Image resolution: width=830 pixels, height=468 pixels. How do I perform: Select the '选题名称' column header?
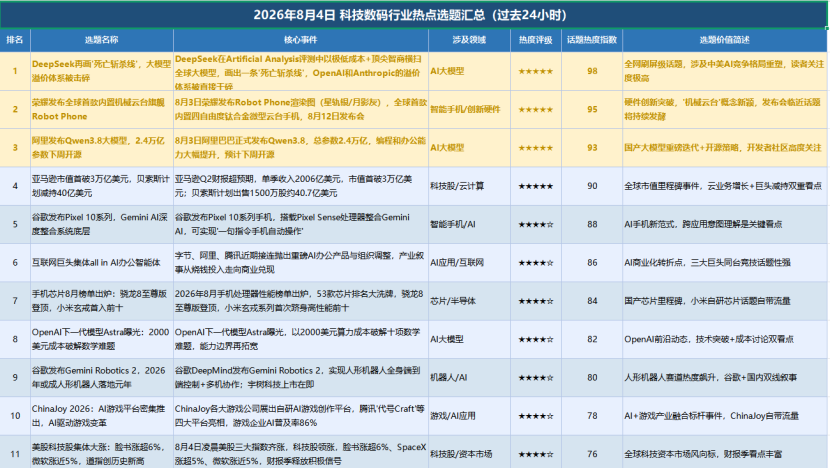point(102,40)
